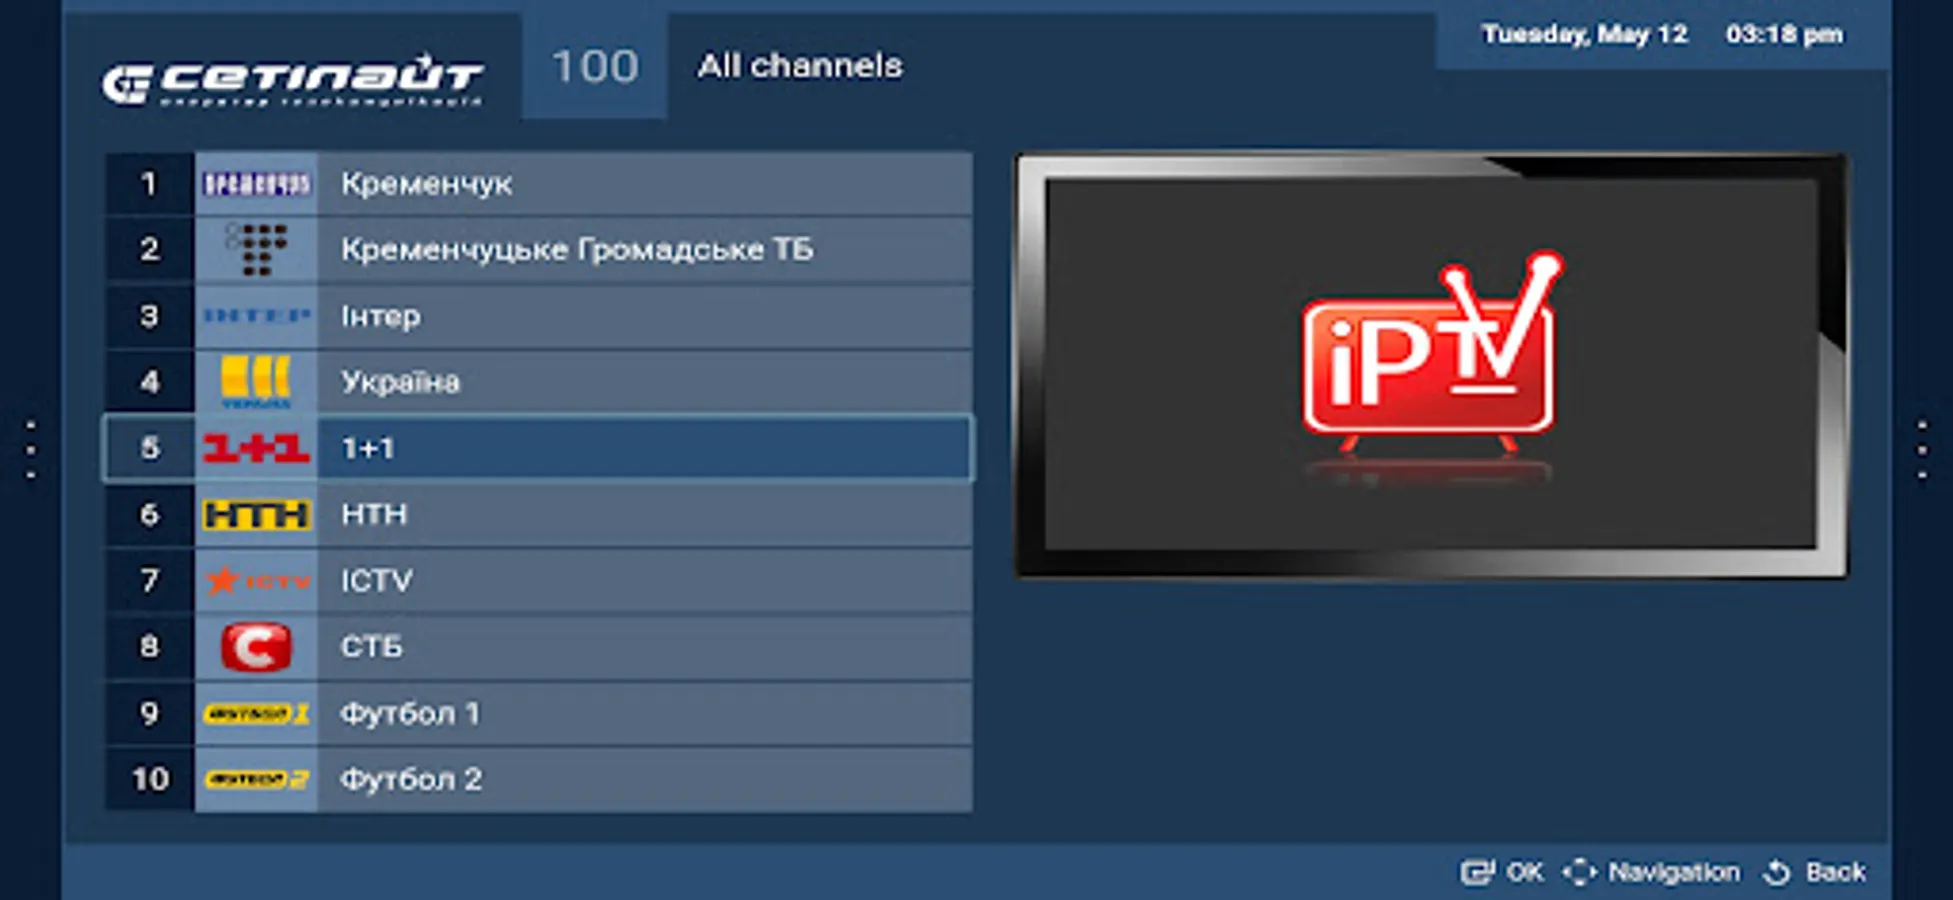Choose the Кременчуцьке Громадське ТБ channel name
1953x900 pixels.
click(x=577, y=249)
